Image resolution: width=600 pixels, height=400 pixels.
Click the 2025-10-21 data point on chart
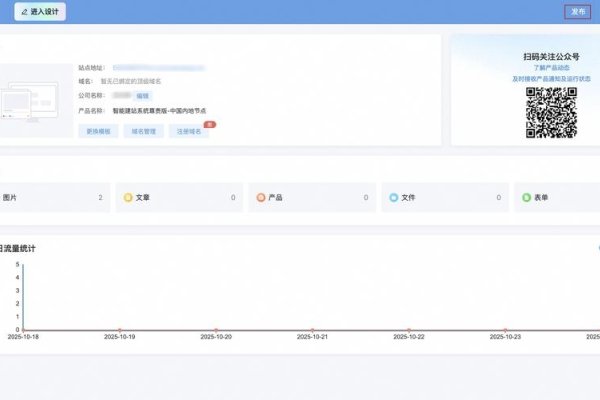tap(313, 330)
